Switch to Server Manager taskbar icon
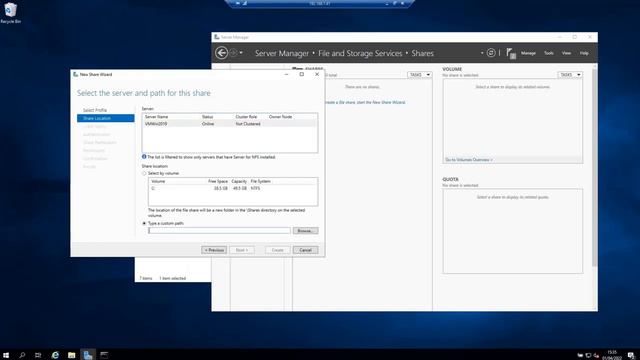The image size is (640, 360). [x=88, y=355]
